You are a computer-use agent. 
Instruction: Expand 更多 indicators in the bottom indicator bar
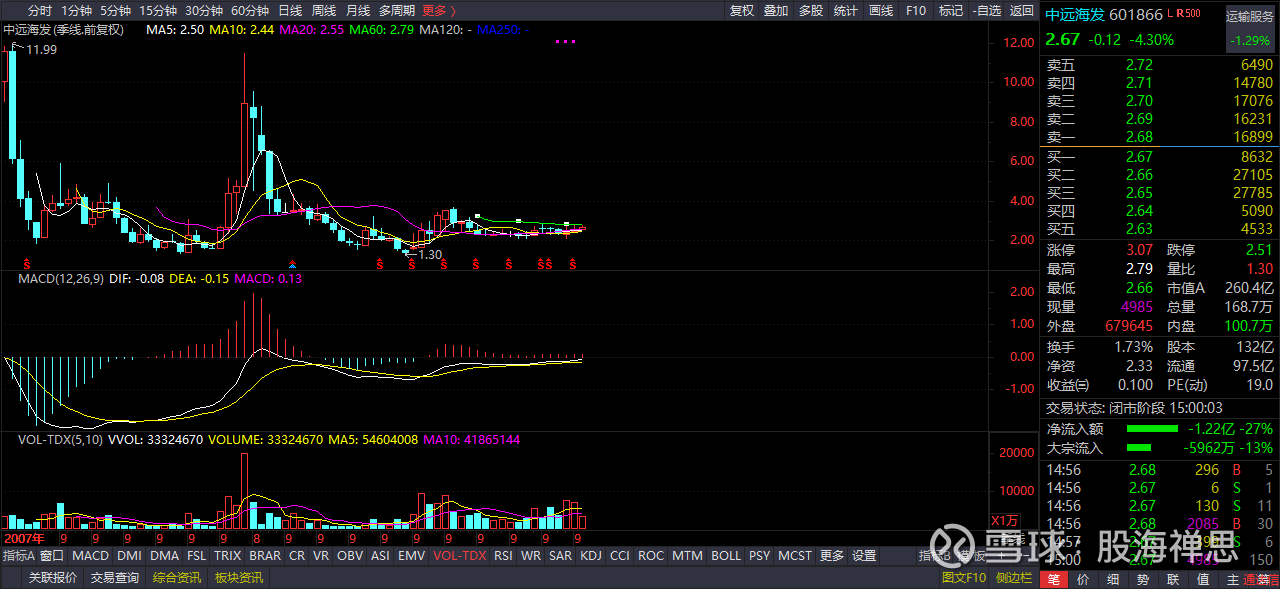click(x=832, y=556)
